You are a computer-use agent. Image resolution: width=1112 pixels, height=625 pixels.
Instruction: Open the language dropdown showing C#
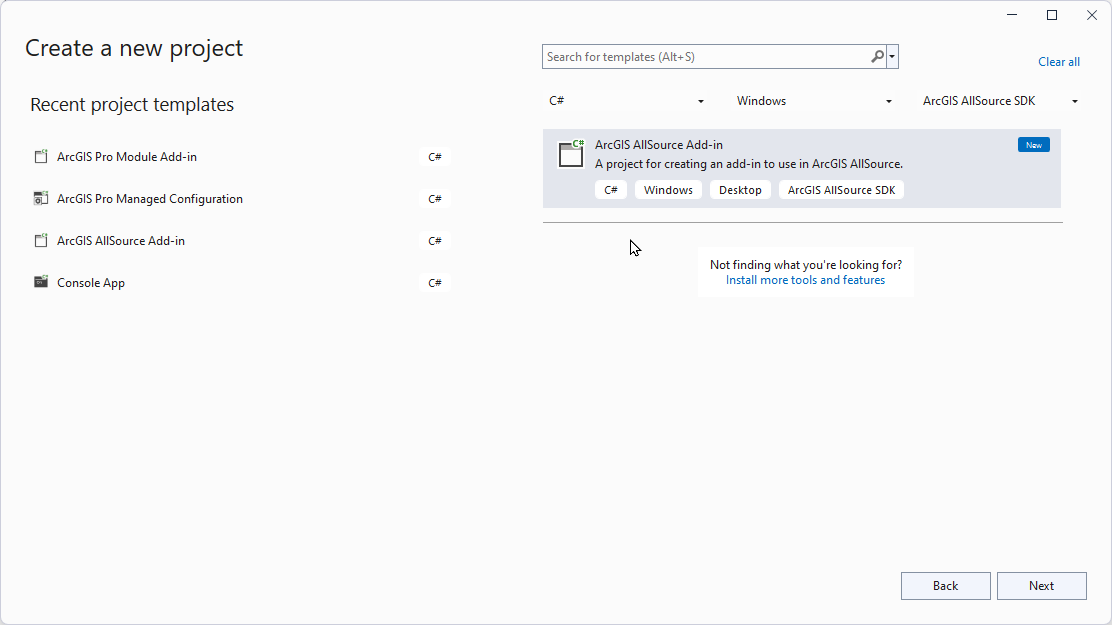click(x=627, y=100)
